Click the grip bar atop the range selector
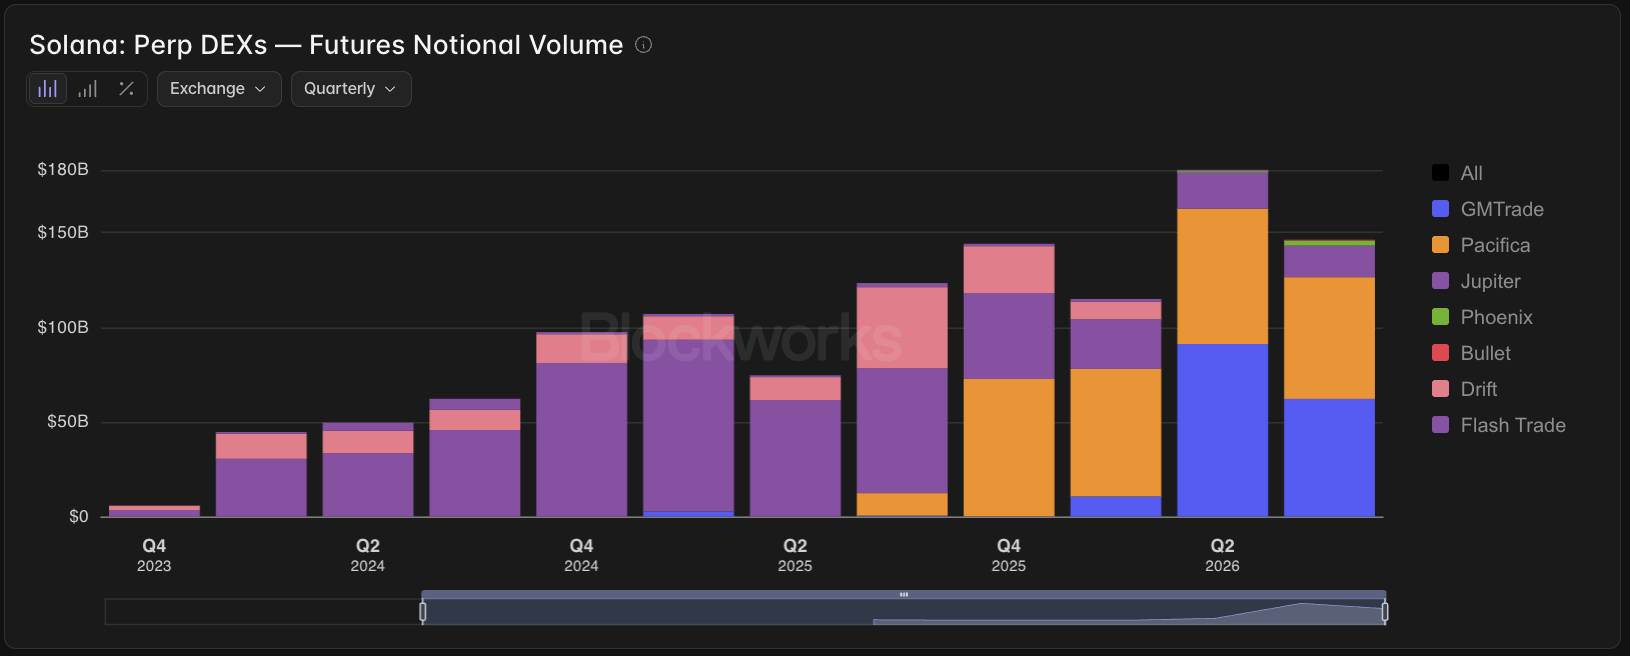The image size is (1630, 656). pyautogui.click(x=904, y=595)
